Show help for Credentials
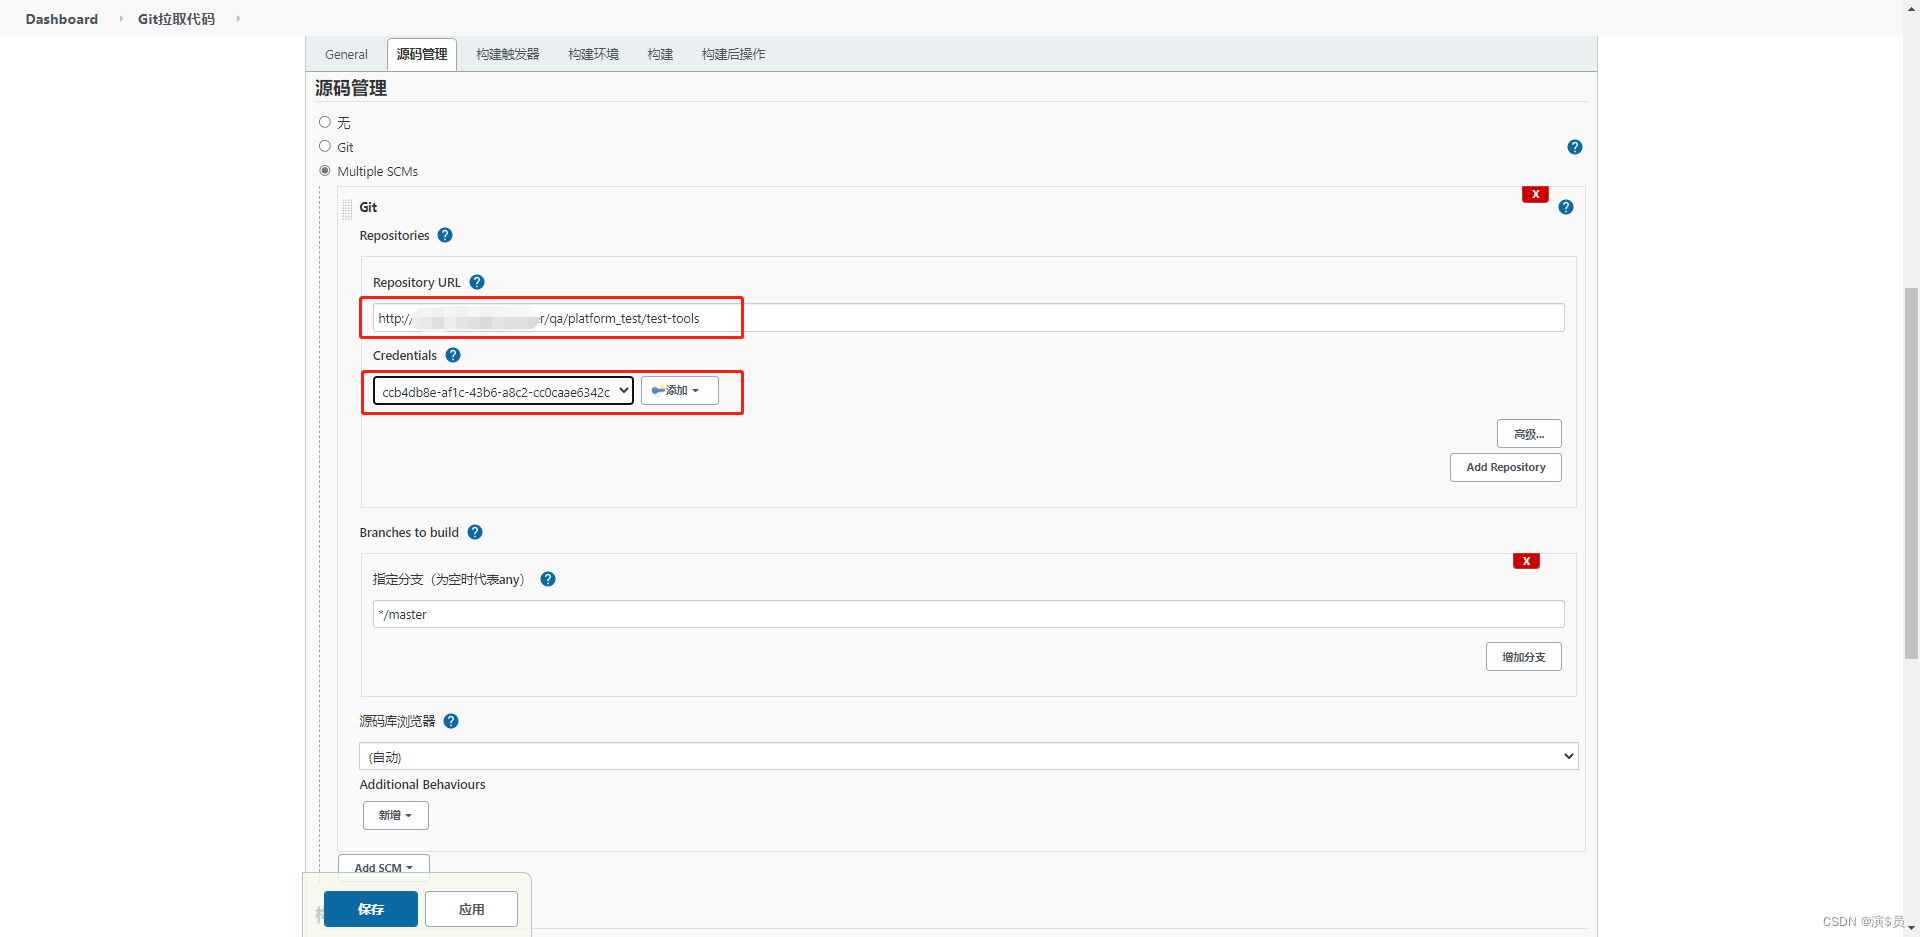This screenshot has height=937, width=1920. click(x=453, y=355)
